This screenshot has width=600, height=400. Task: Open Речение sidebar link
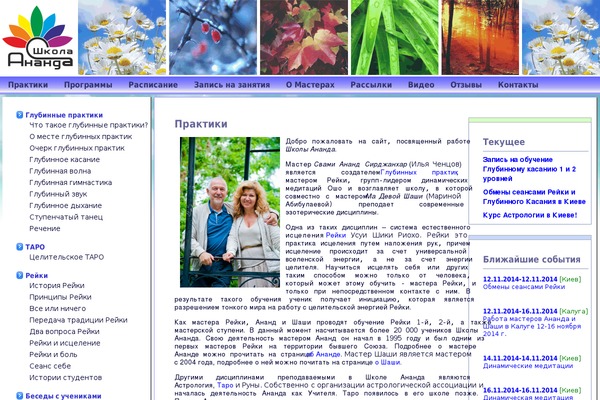pyautogui.click(x=45, y=229)
